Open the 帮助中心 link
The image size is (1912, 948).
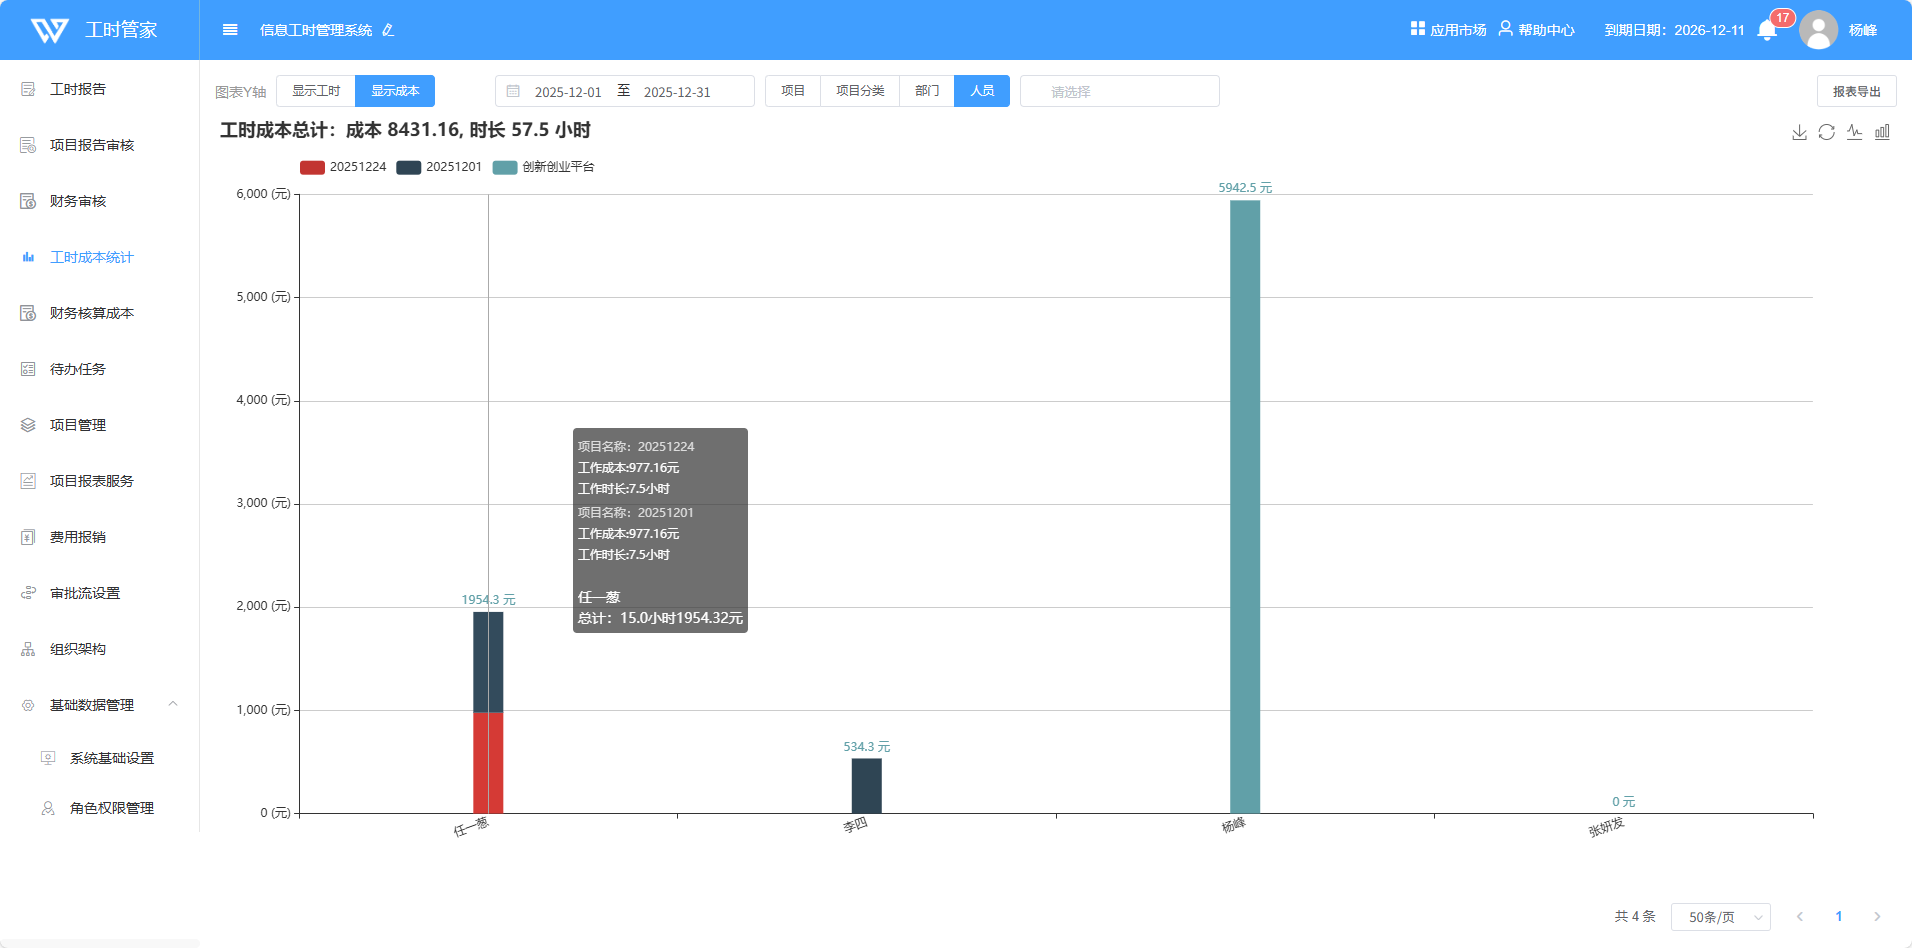[1536, 30]
